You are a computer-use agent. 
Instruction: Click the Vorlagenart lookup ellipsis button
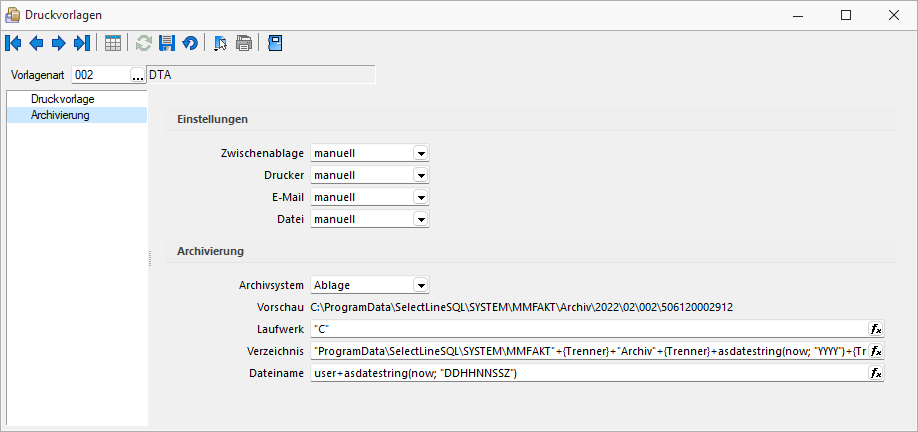click(138, 75)
